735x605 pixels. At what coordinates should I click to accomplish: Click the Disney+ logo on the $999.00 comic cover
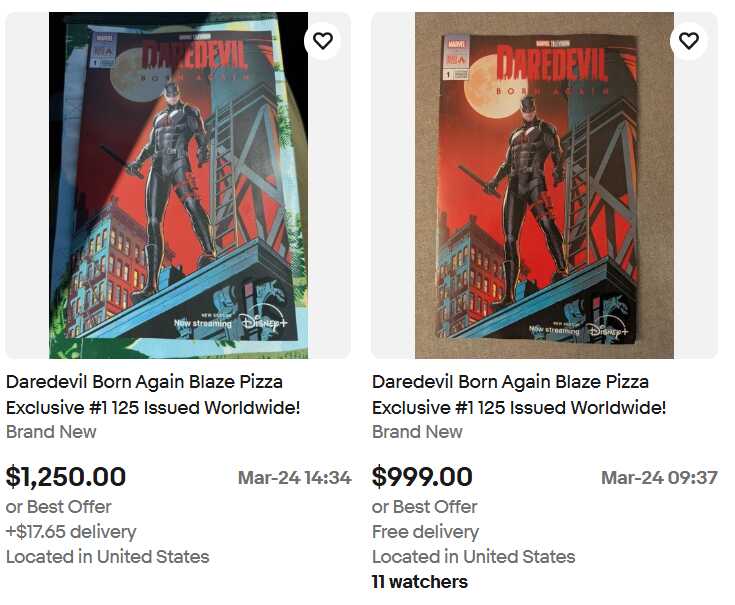click(607, 329)
